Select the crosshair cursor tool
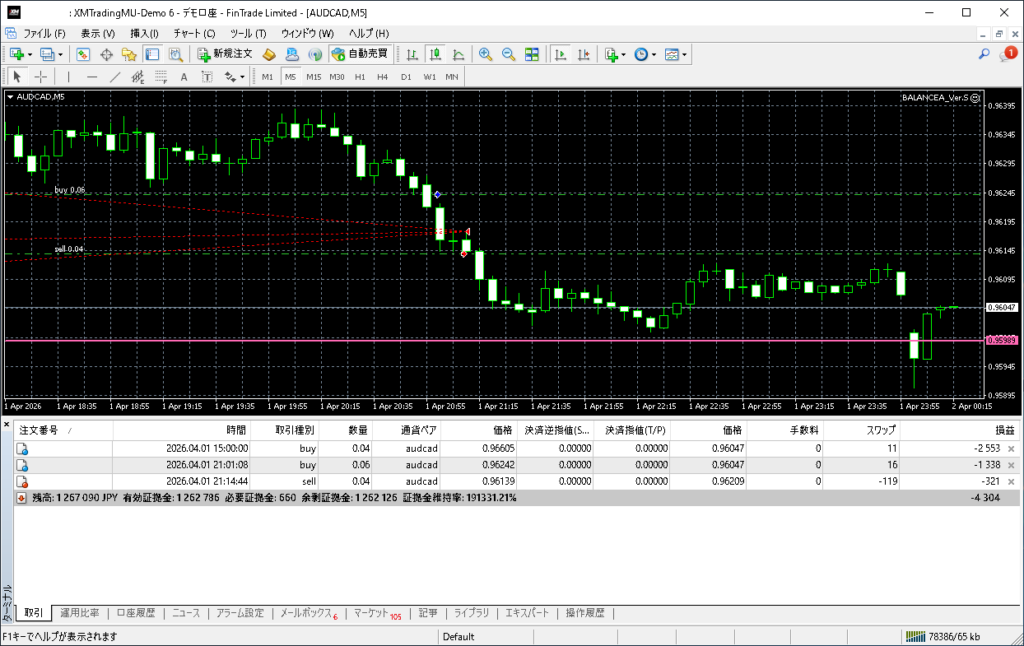Viewport: 1024px width, 646px height. [x=41, y=76]
